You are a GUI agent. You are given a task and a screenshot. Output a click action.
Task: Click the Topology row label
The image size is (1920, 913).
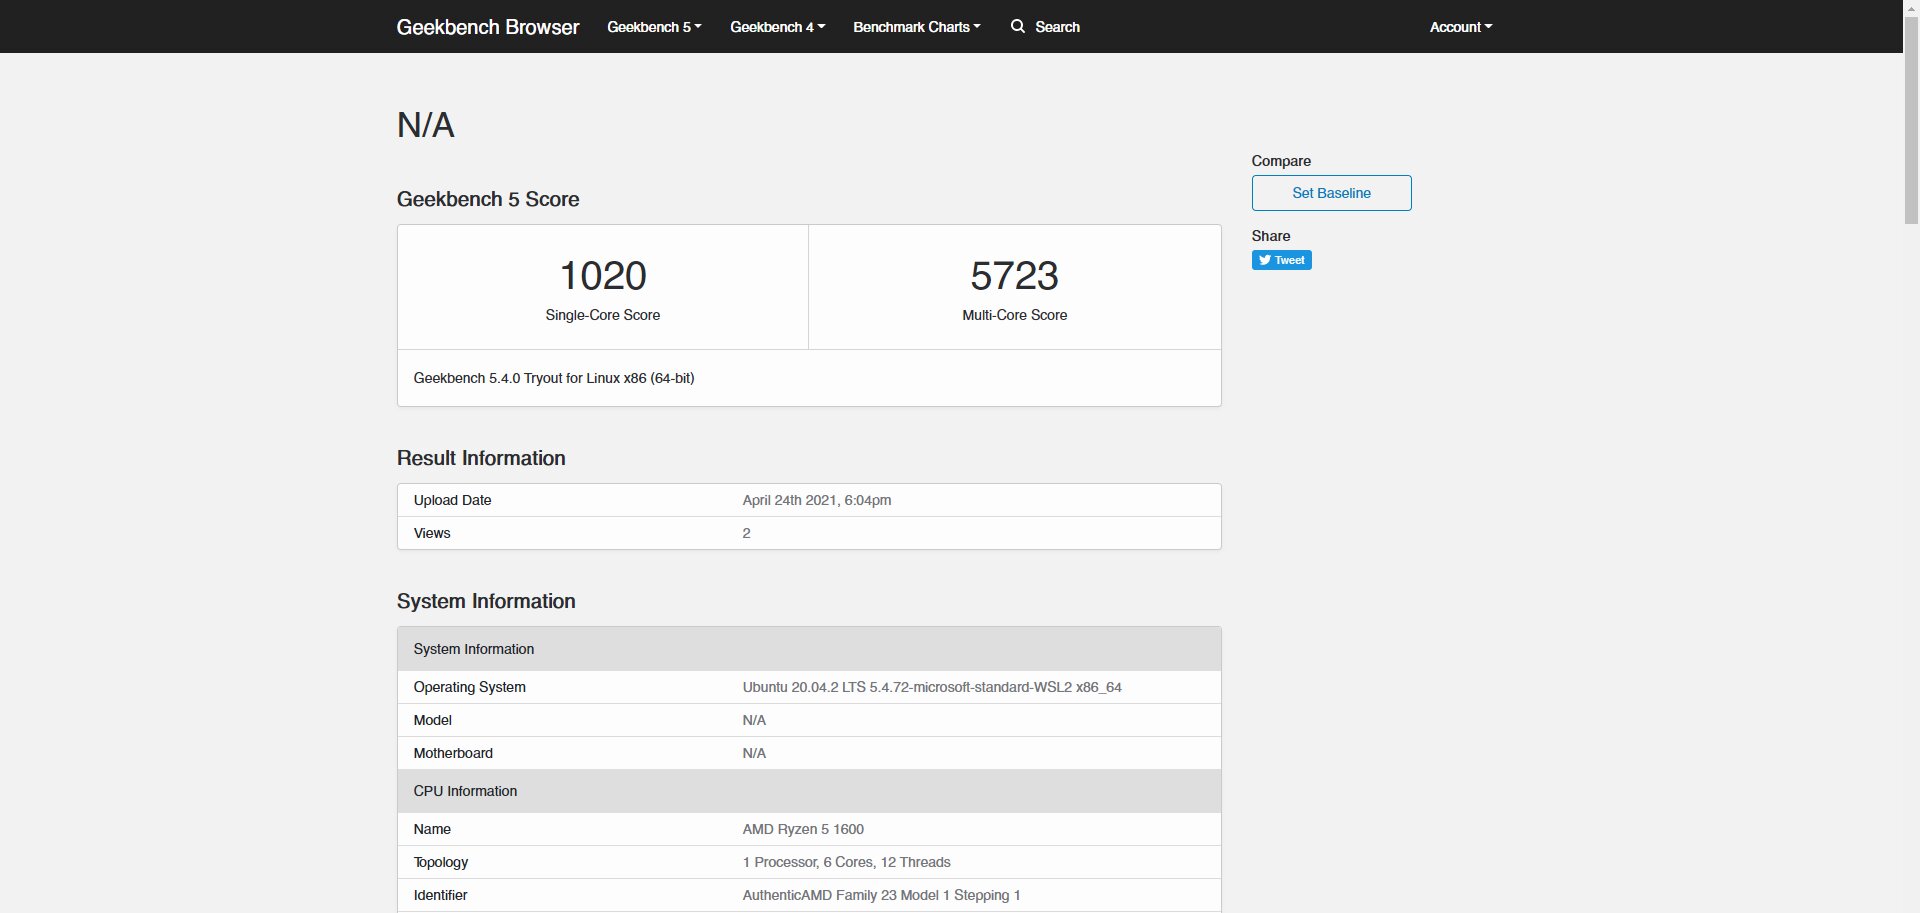pos(441,862)
